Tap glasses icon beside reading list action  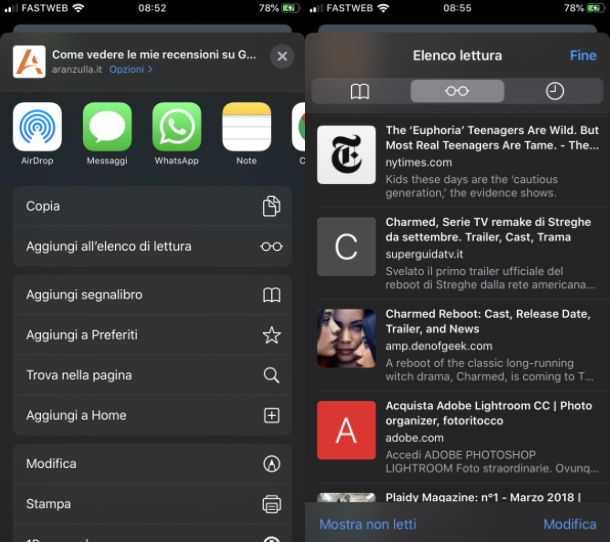pyautogui.click(x=272, y=247)
